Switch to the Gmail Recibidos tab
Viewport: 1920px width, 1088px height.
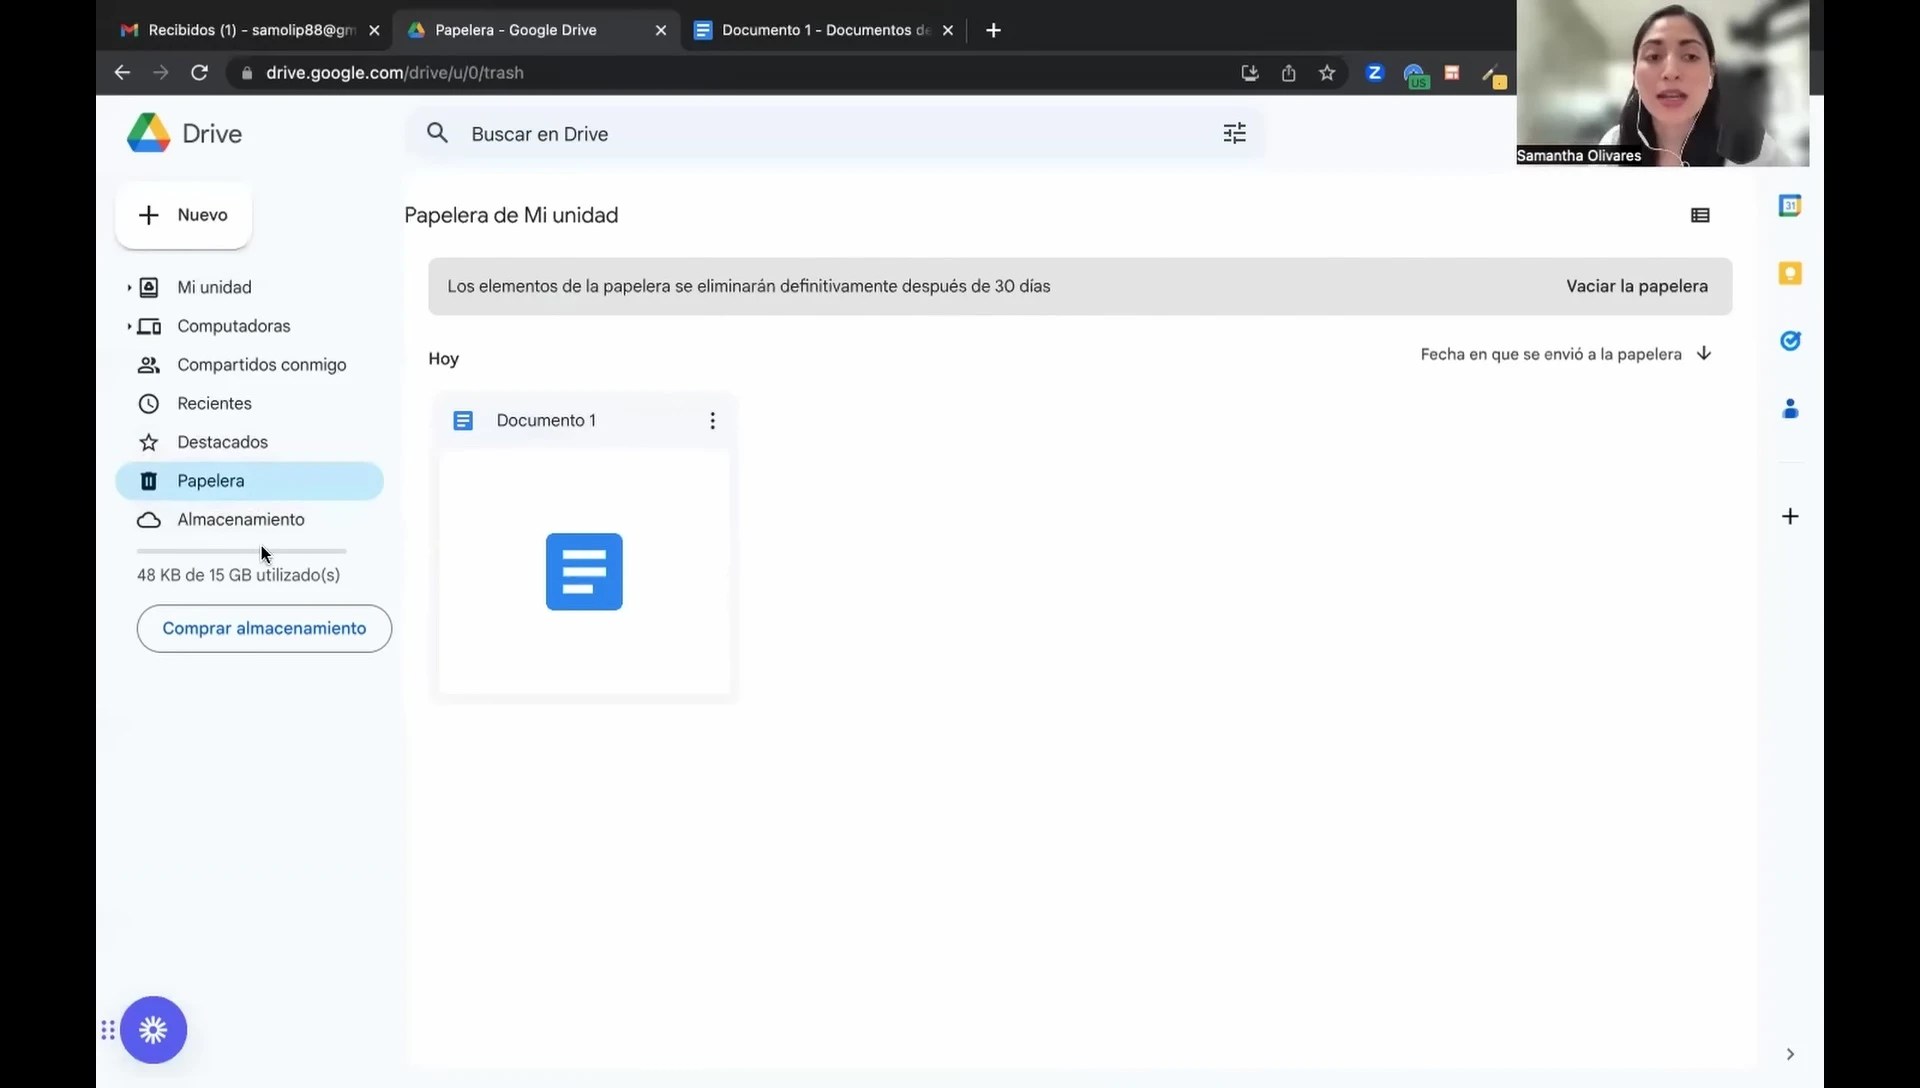tap(250, 30)
